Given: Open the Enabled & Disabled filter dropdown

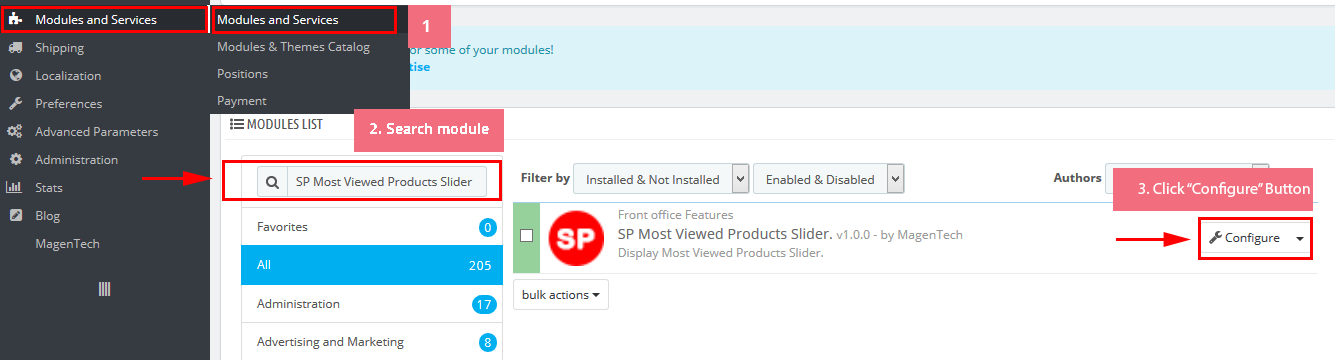Looking at the screenshot, I should coord(829,179).
